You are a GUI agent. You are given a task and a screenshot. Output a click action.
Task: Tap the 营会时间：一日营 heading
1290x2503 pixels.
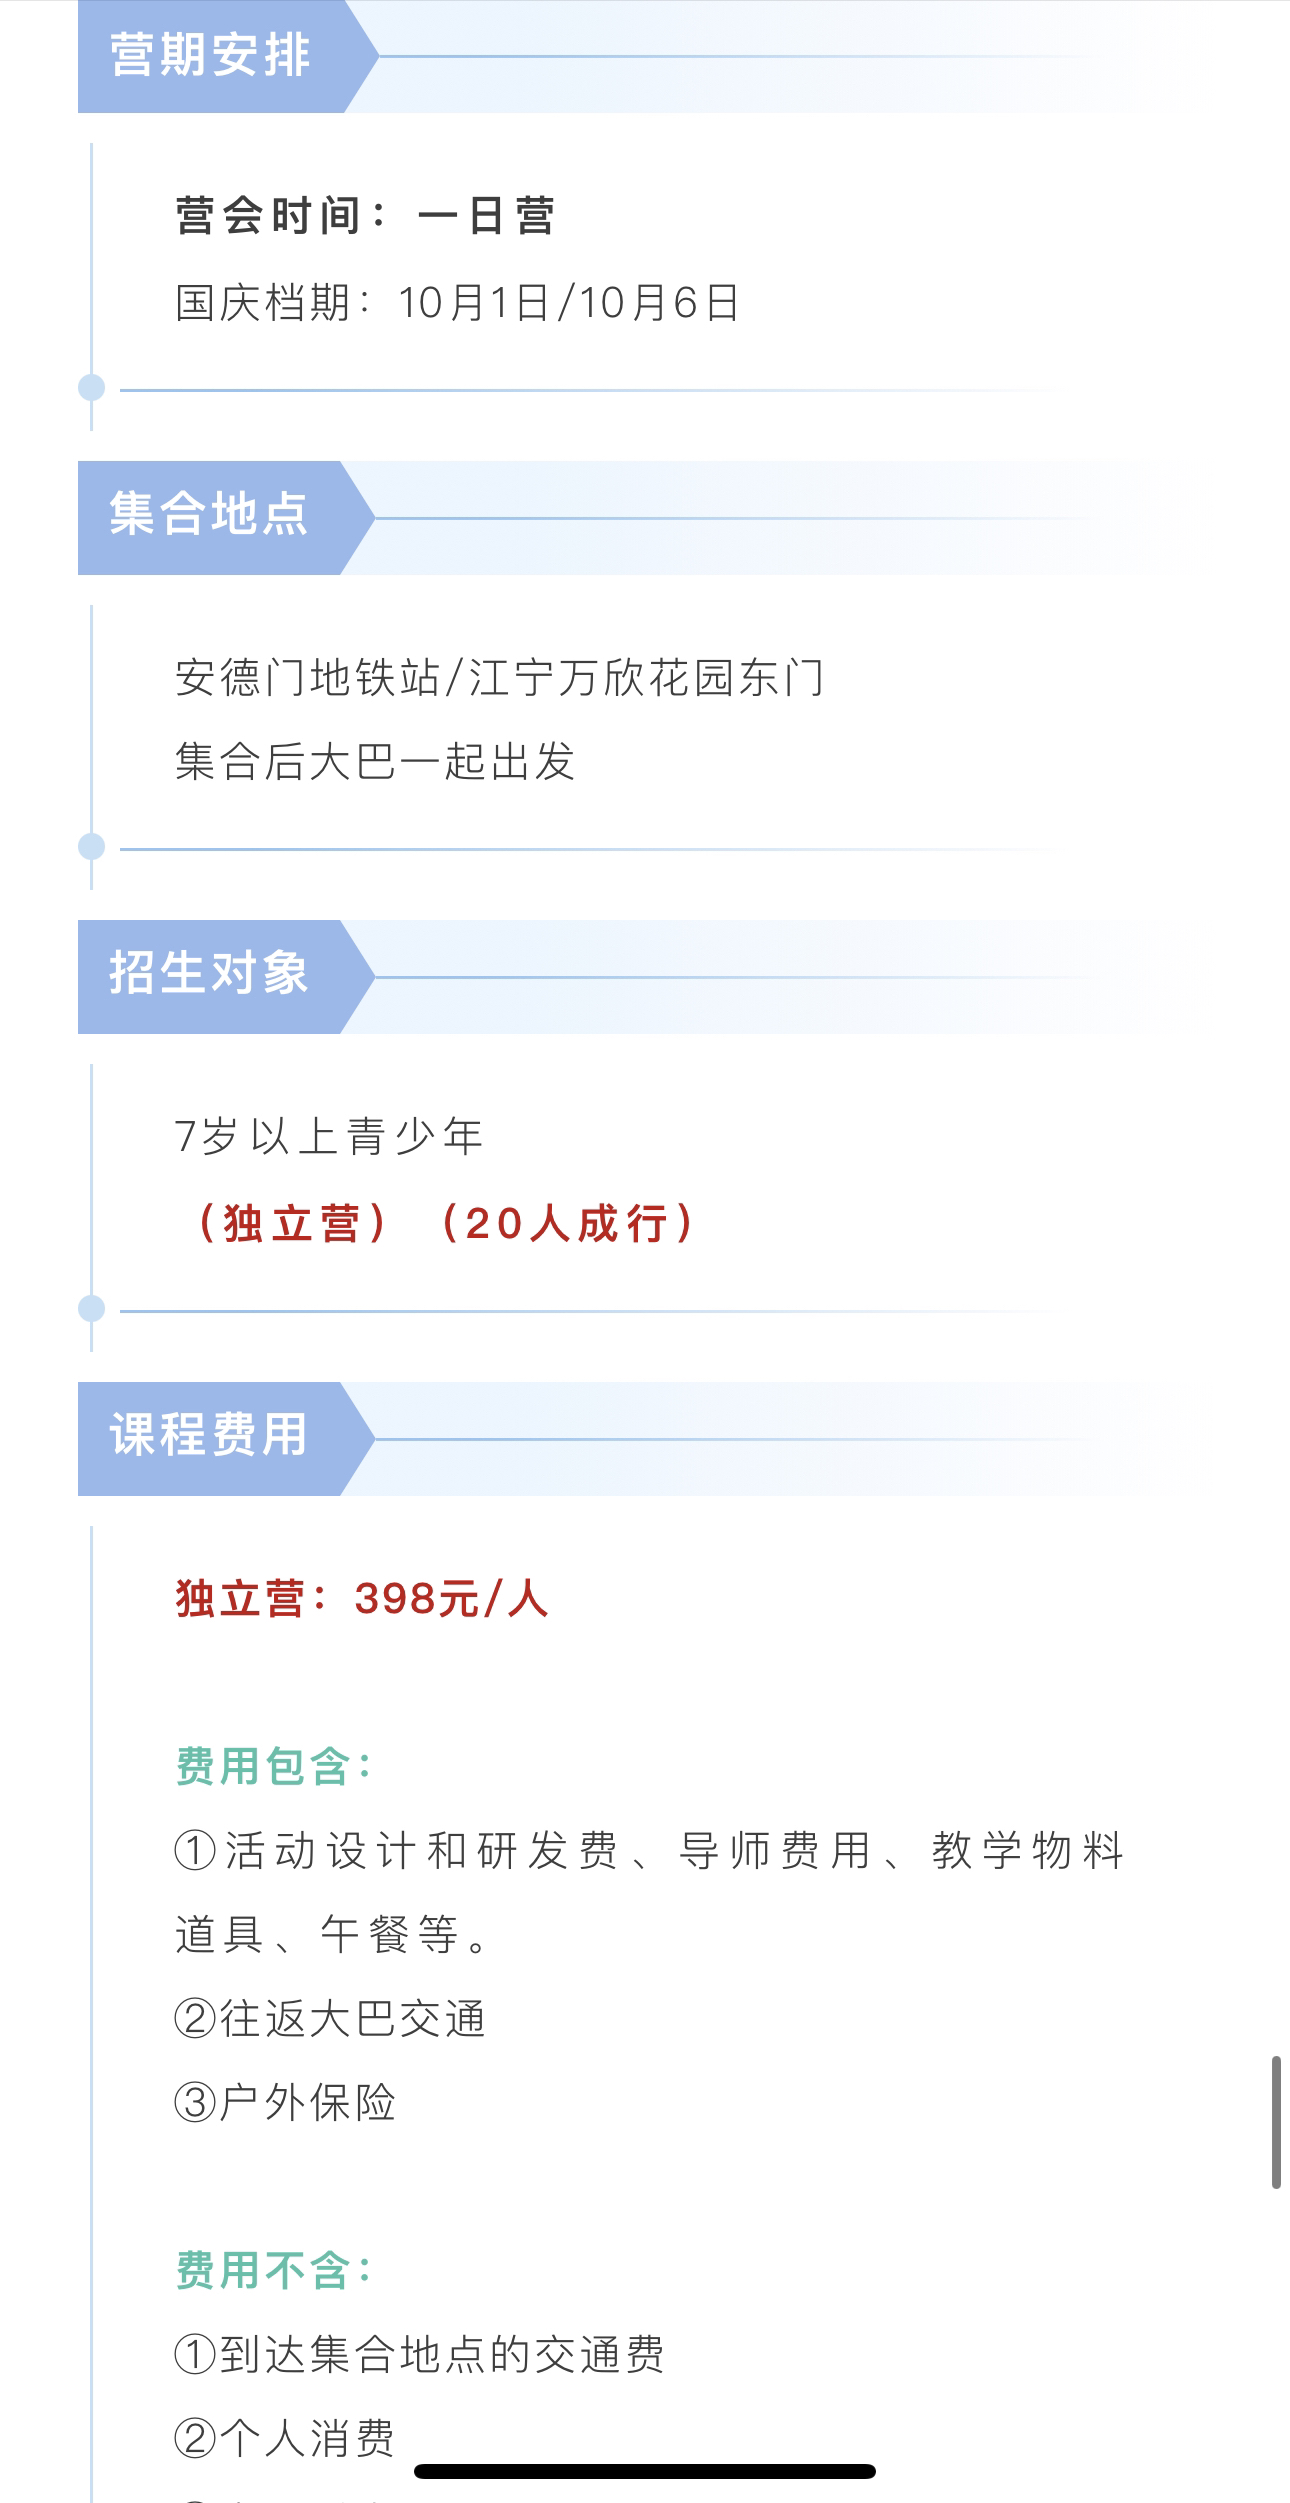click(x=365, y=216)
